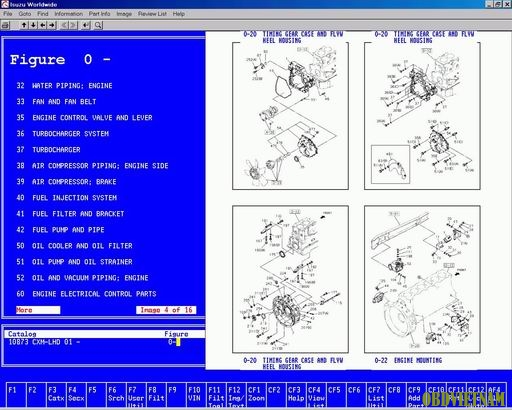
Task: Click the F9 function key button
Action: click(176, 395)
